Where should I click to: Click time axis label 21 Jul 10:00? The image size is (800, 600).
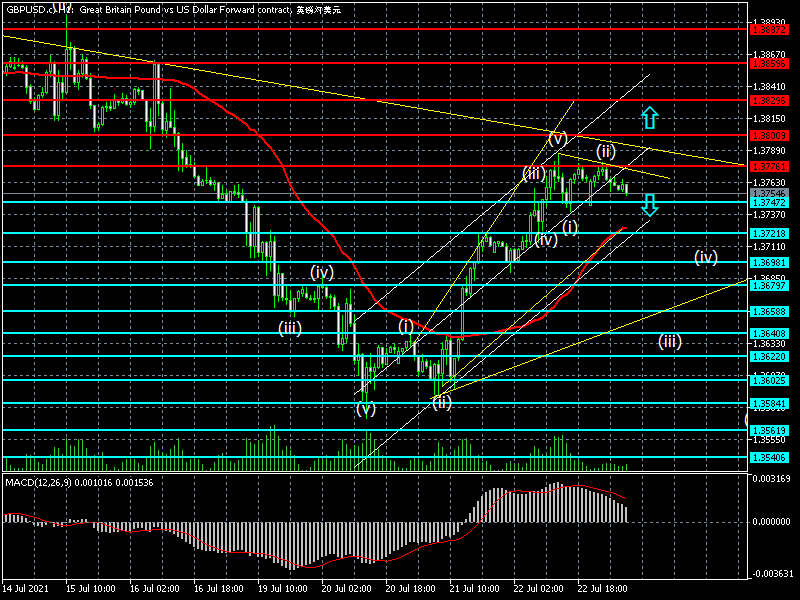pos(474,588)
